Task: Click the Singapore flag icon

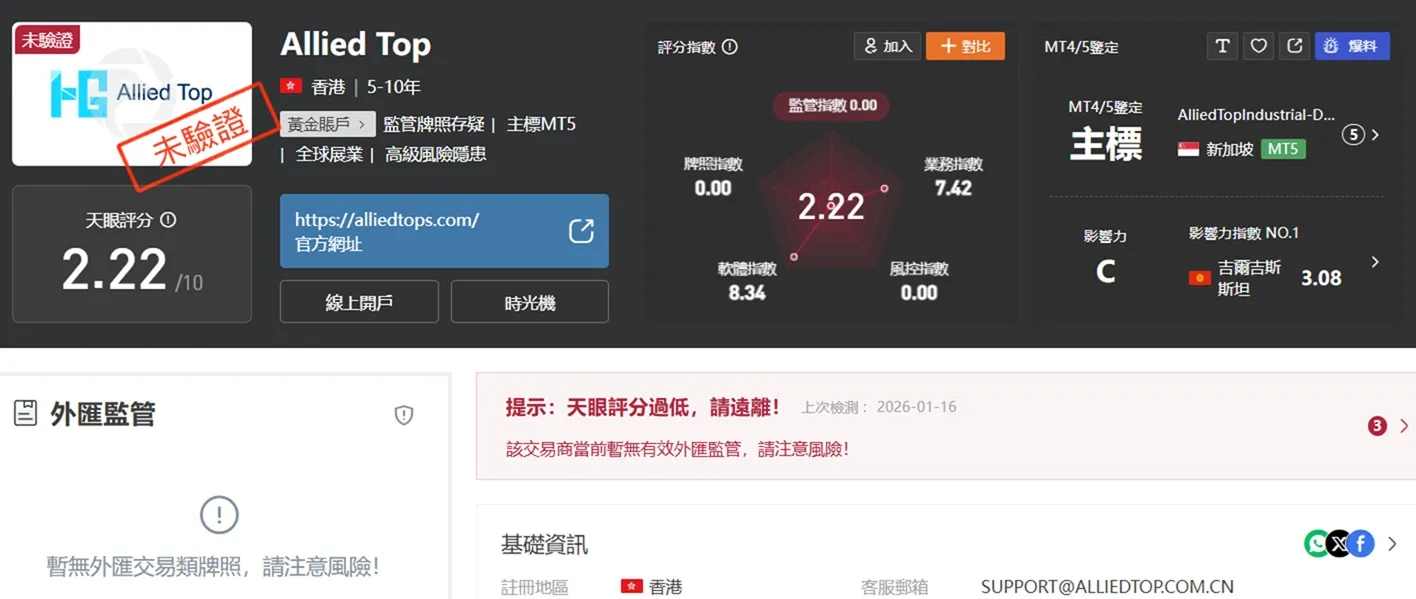Action: (x=1188, y=149)
